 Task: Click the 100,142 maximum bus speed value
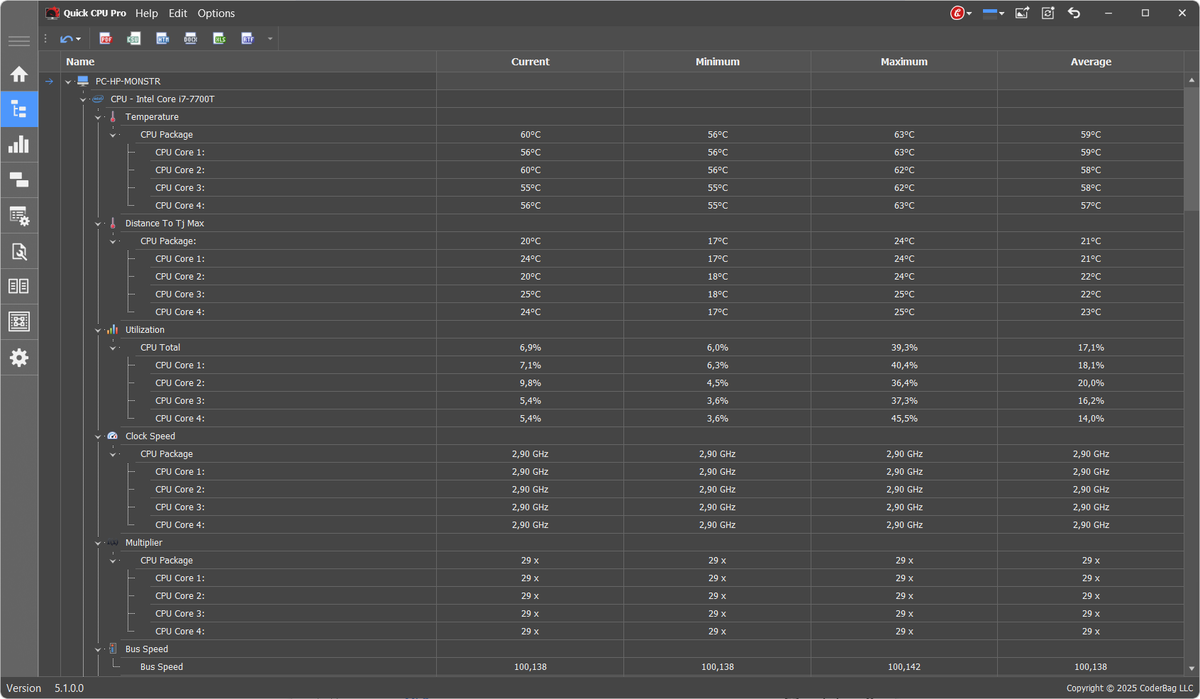coord(904,667)
